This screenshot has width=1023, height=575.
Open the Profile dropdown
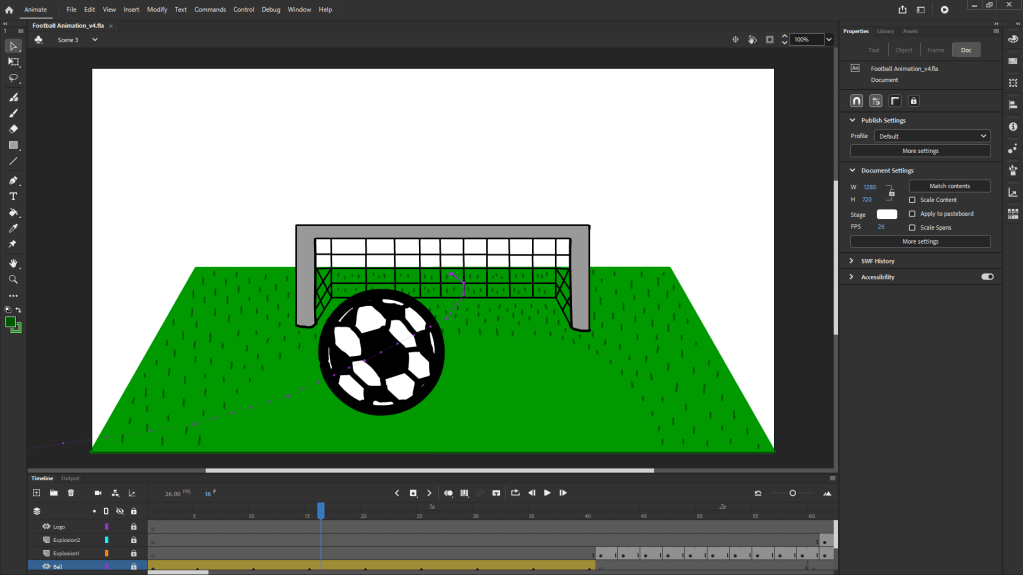click(x=932, y=136)
